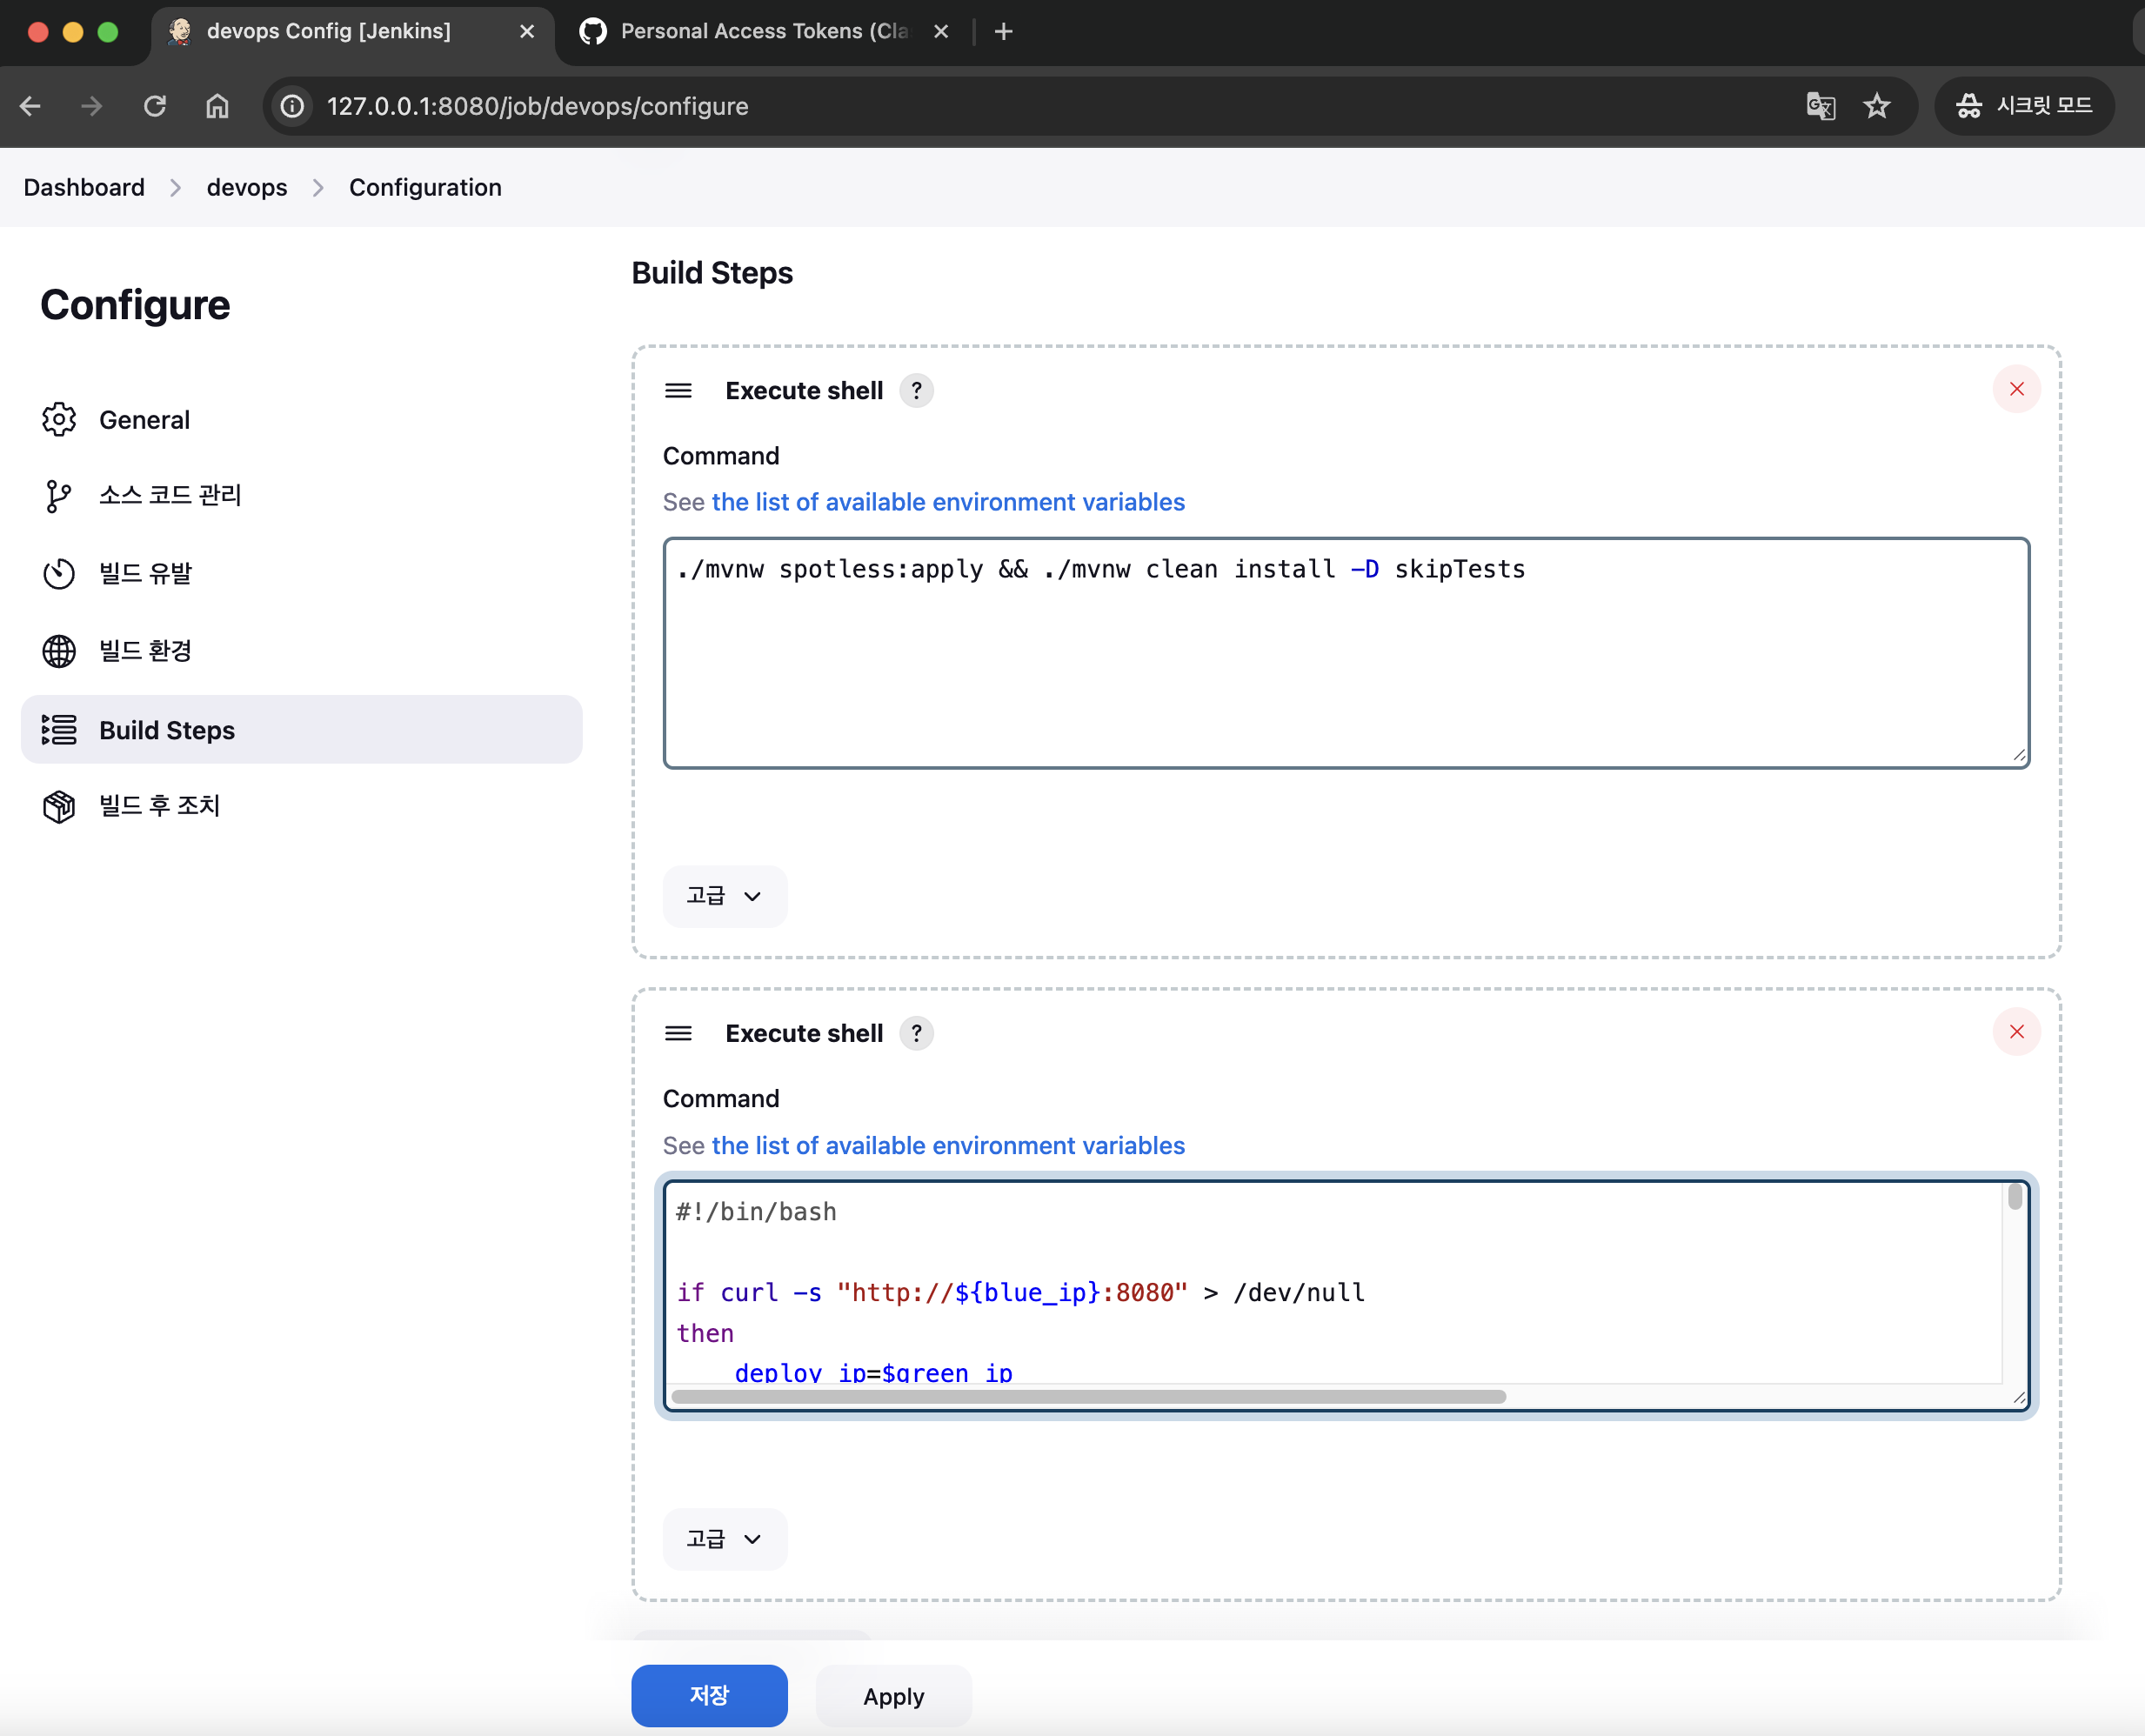Open source code management branch icon
Image resolution: width=2145 pixels, height=1736 pixels.
59,496
